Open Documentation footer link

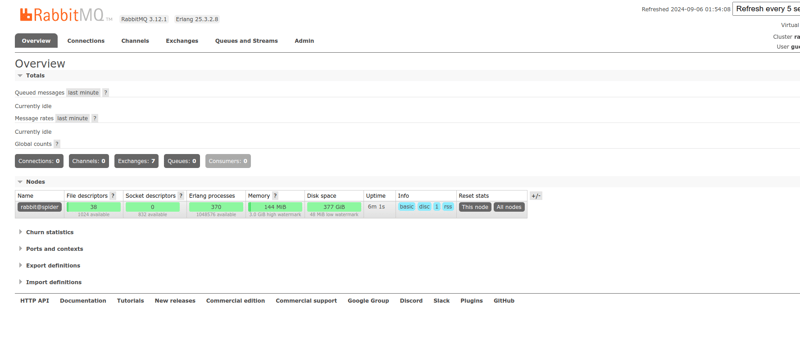(x=83, y=301)
